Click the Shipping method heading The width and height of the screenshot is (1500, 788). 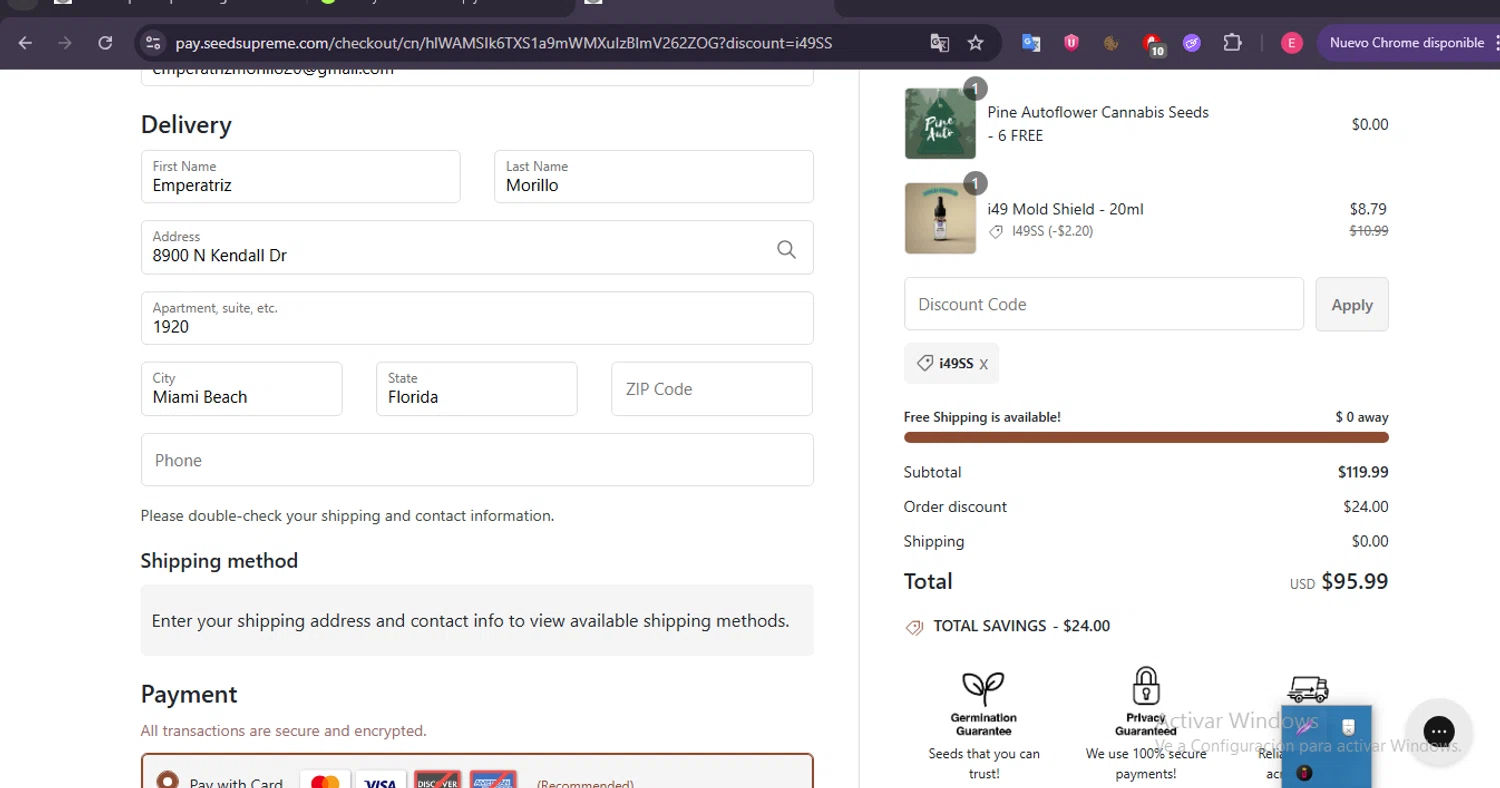pos(219,561)
